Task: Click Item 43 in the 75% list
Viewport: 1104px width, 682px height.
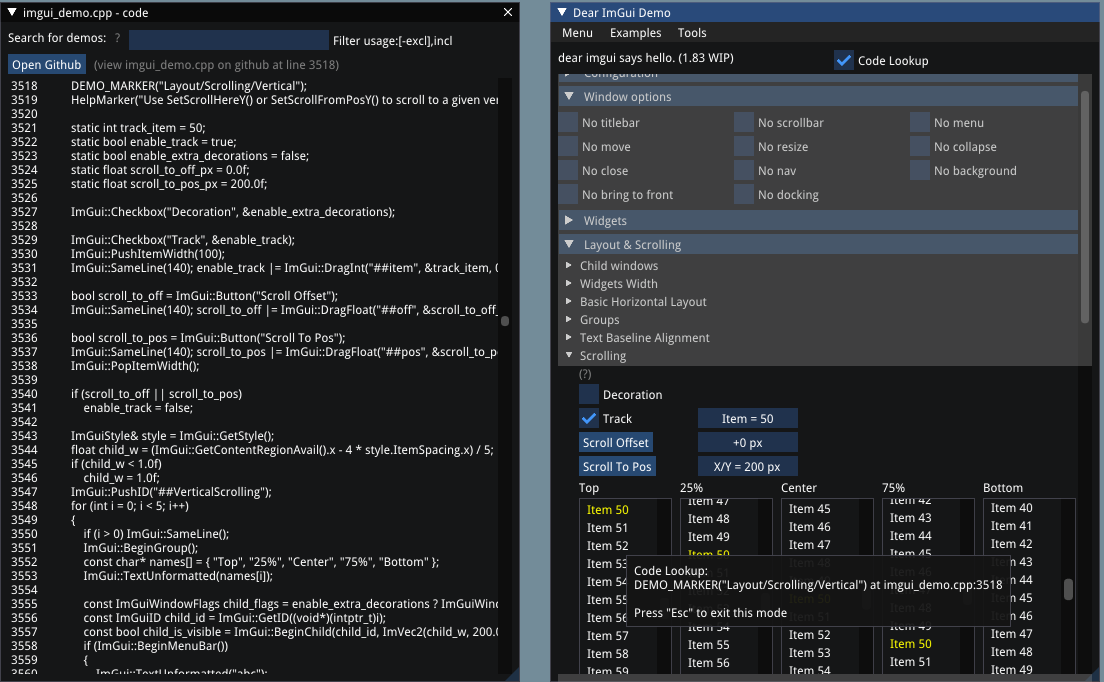Action: (x=910, y=518)
